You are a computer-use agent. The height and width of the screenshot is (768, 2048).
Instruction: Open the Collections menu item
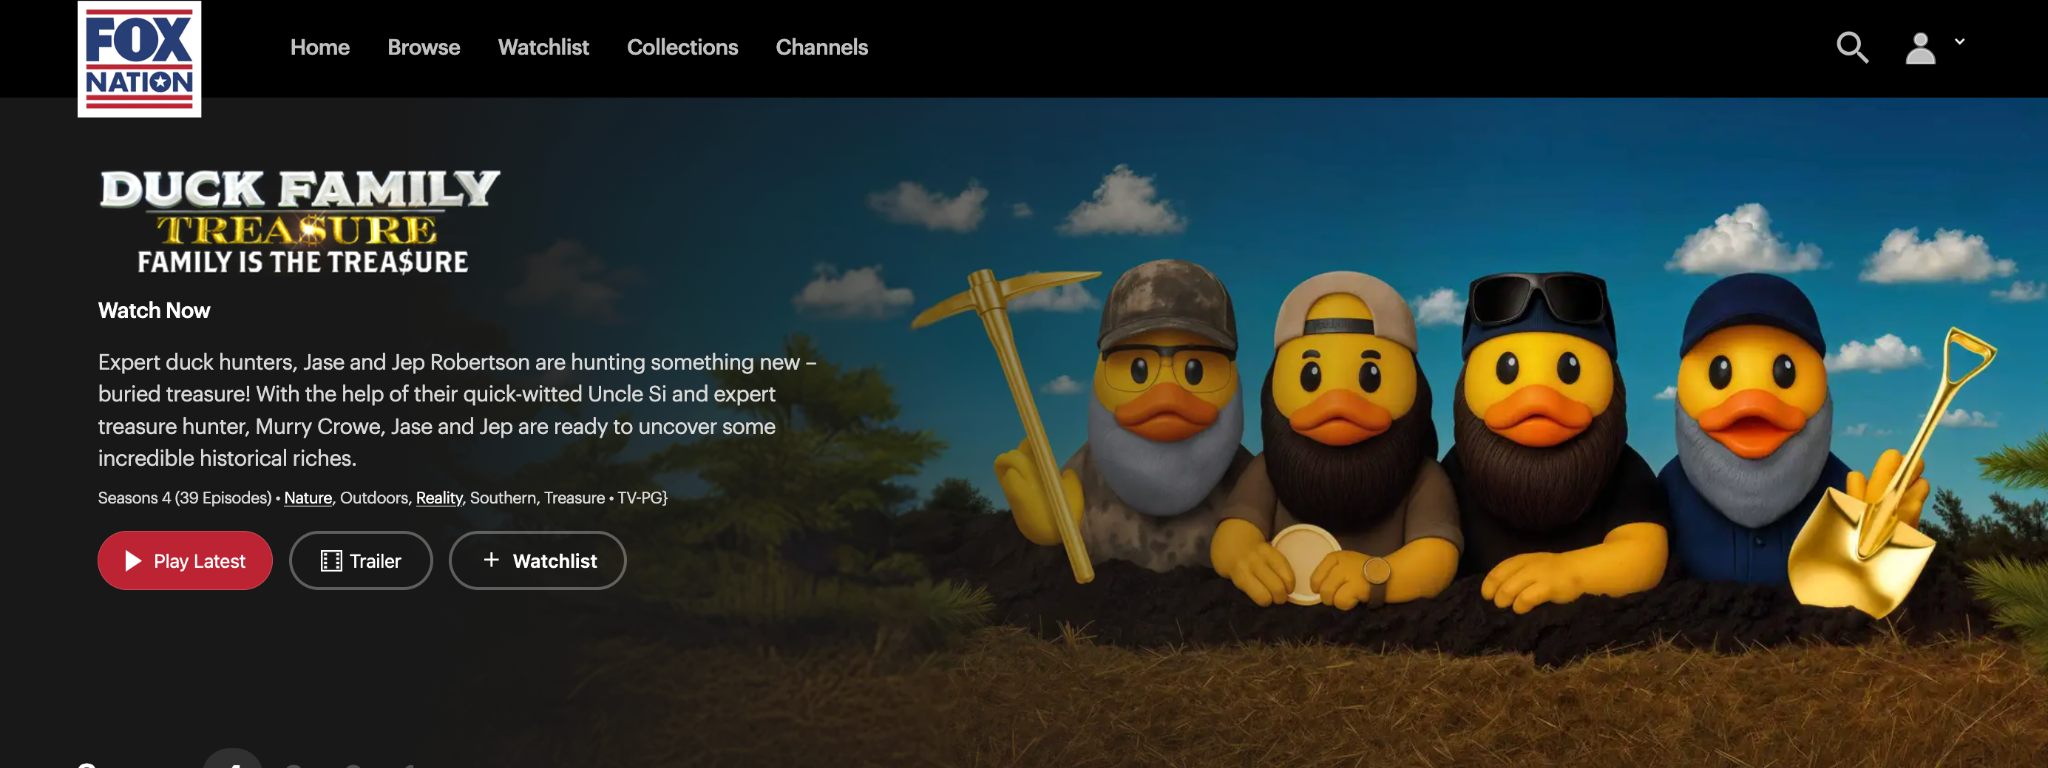682,47
